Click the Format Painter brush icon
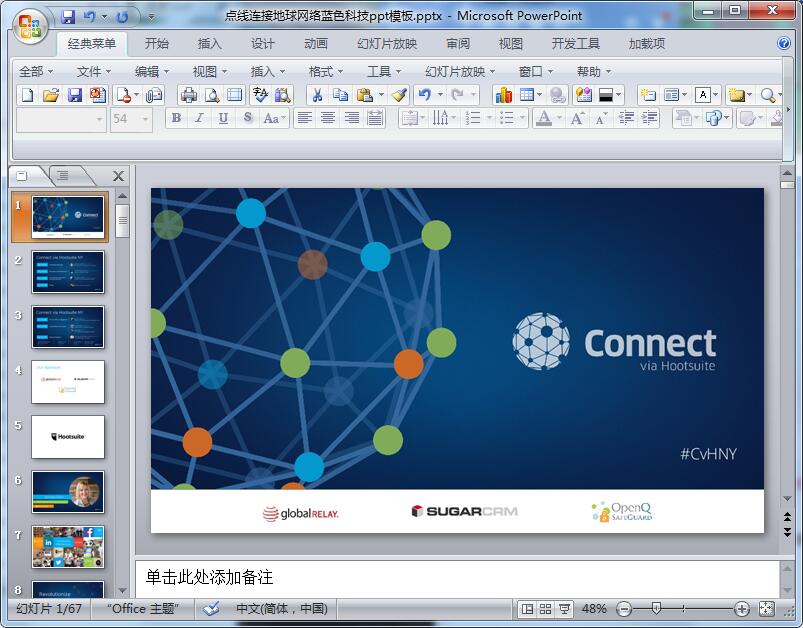Image resolution: width=803 pixels, height=628 pixels. (x=399, y=95)
